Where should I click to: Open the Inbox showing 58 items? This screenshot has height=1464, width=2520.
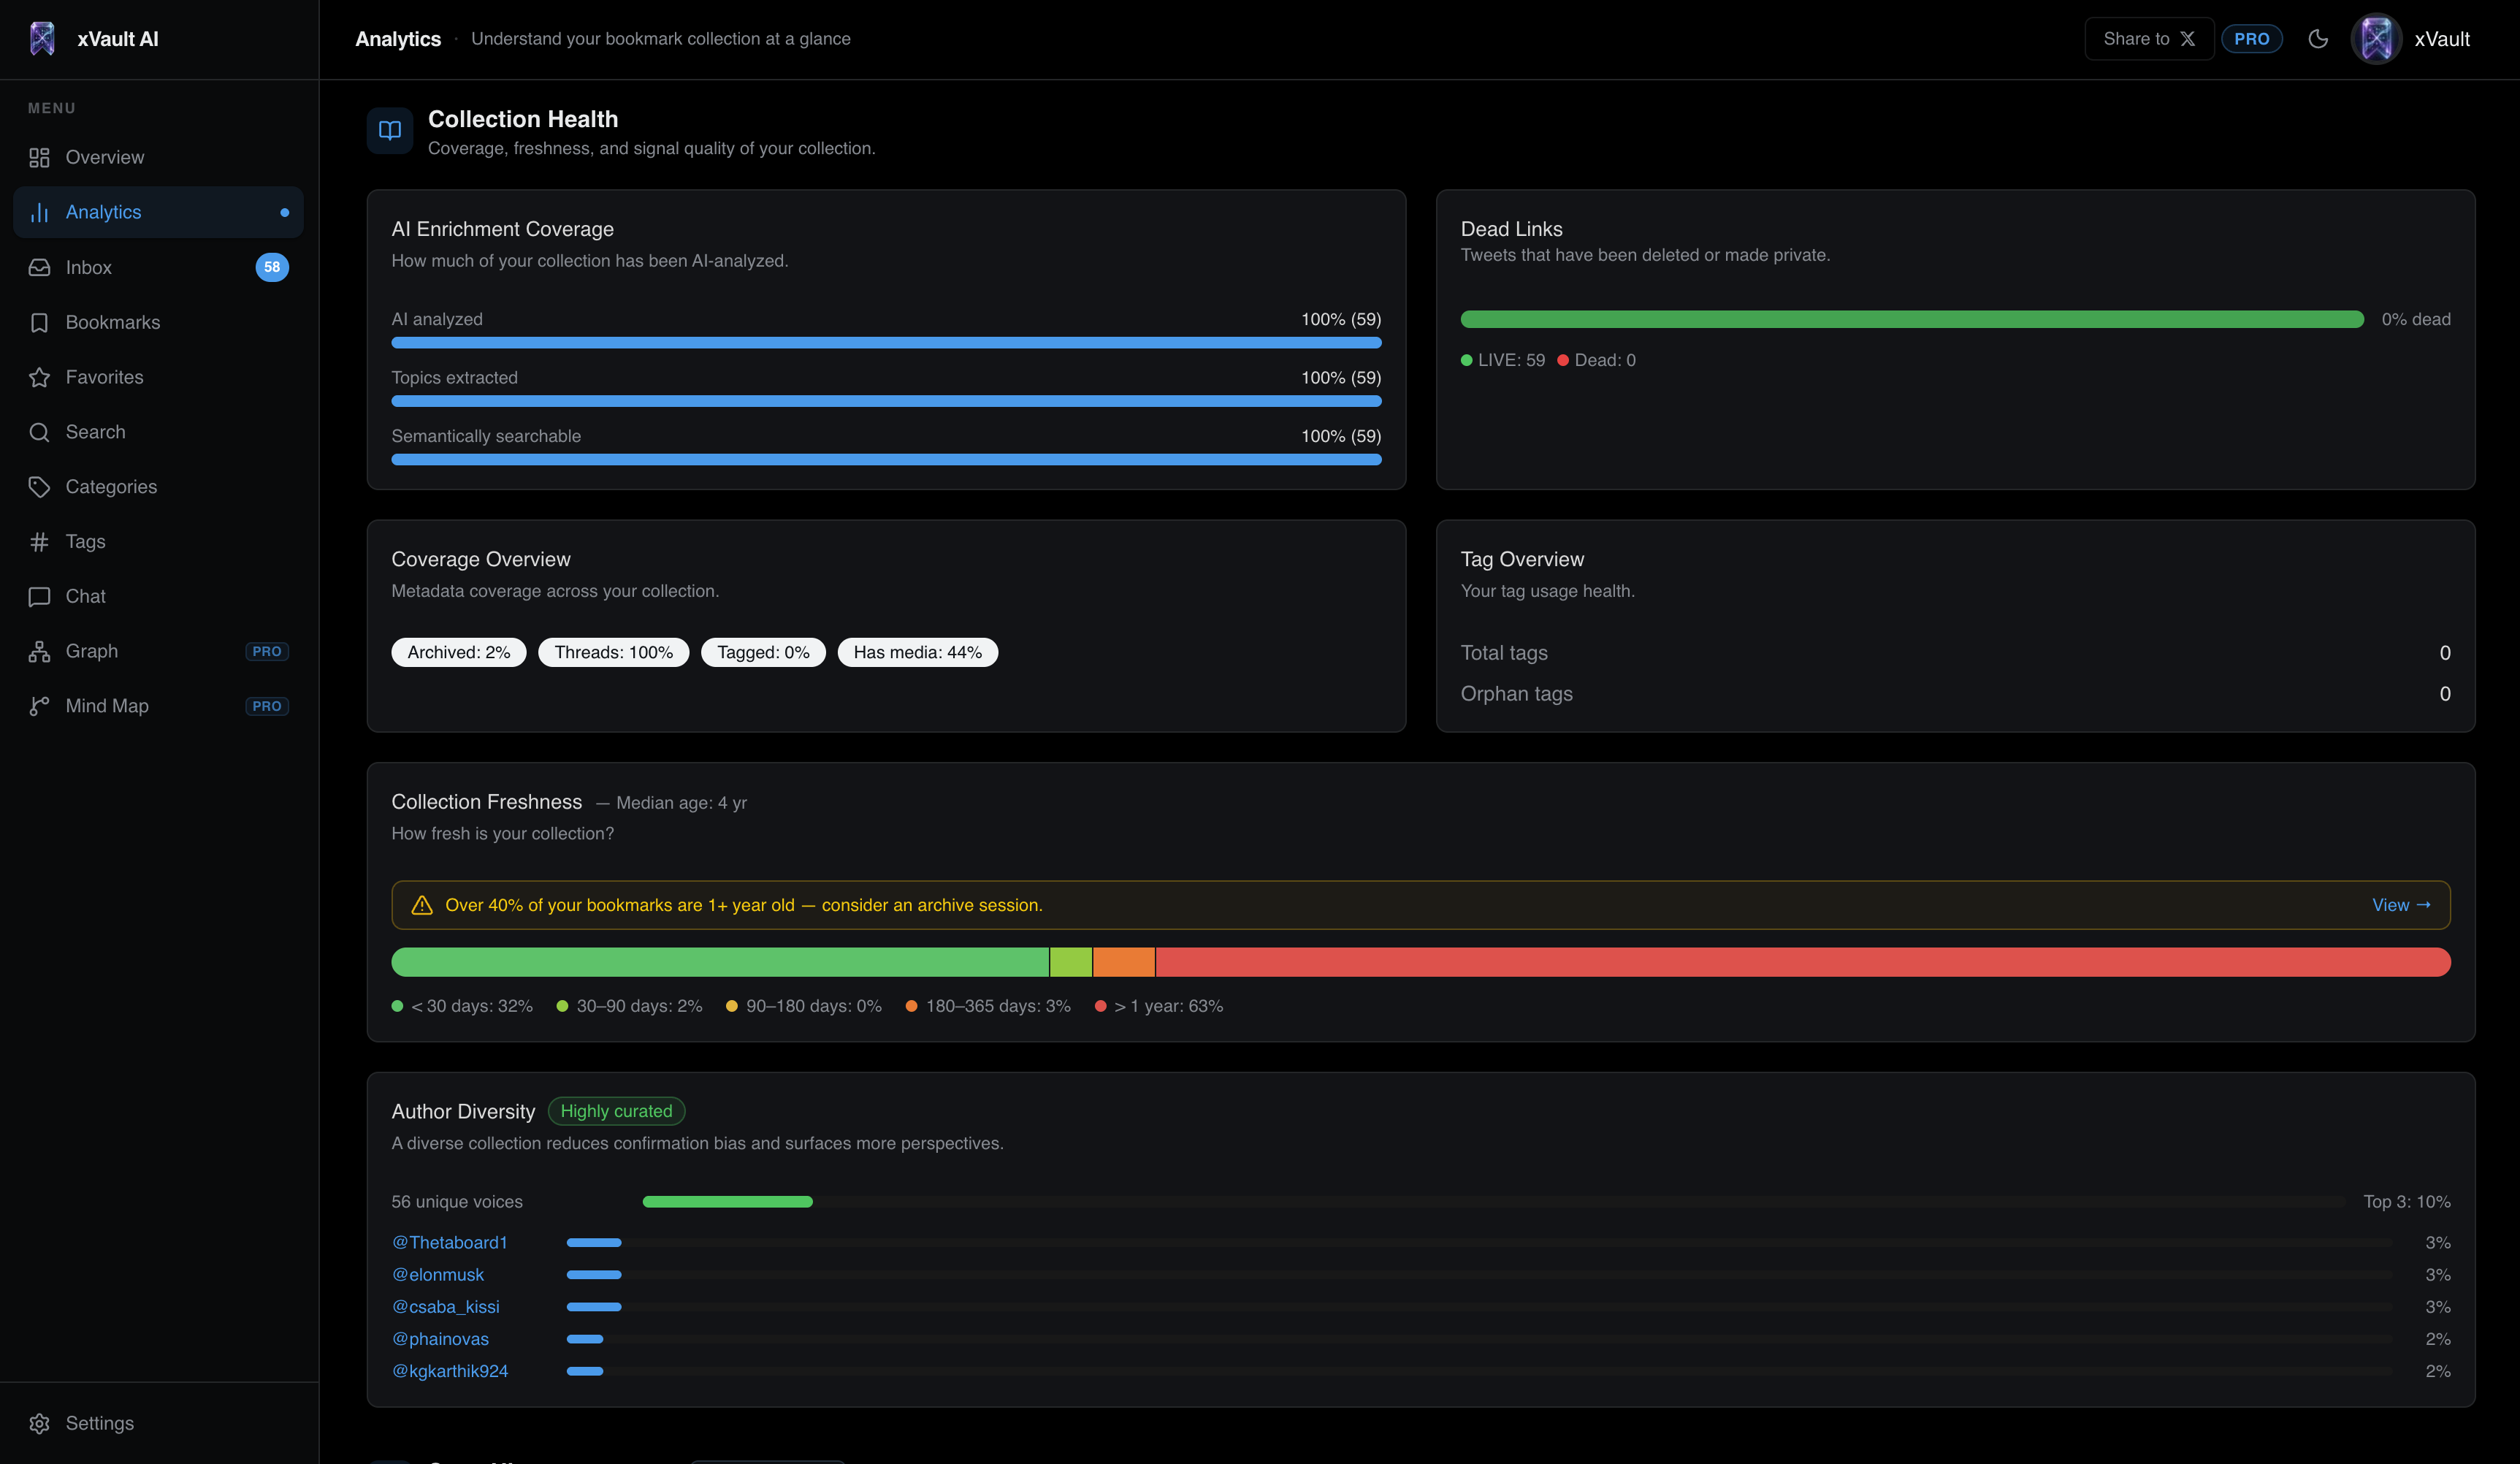(88, 267)
